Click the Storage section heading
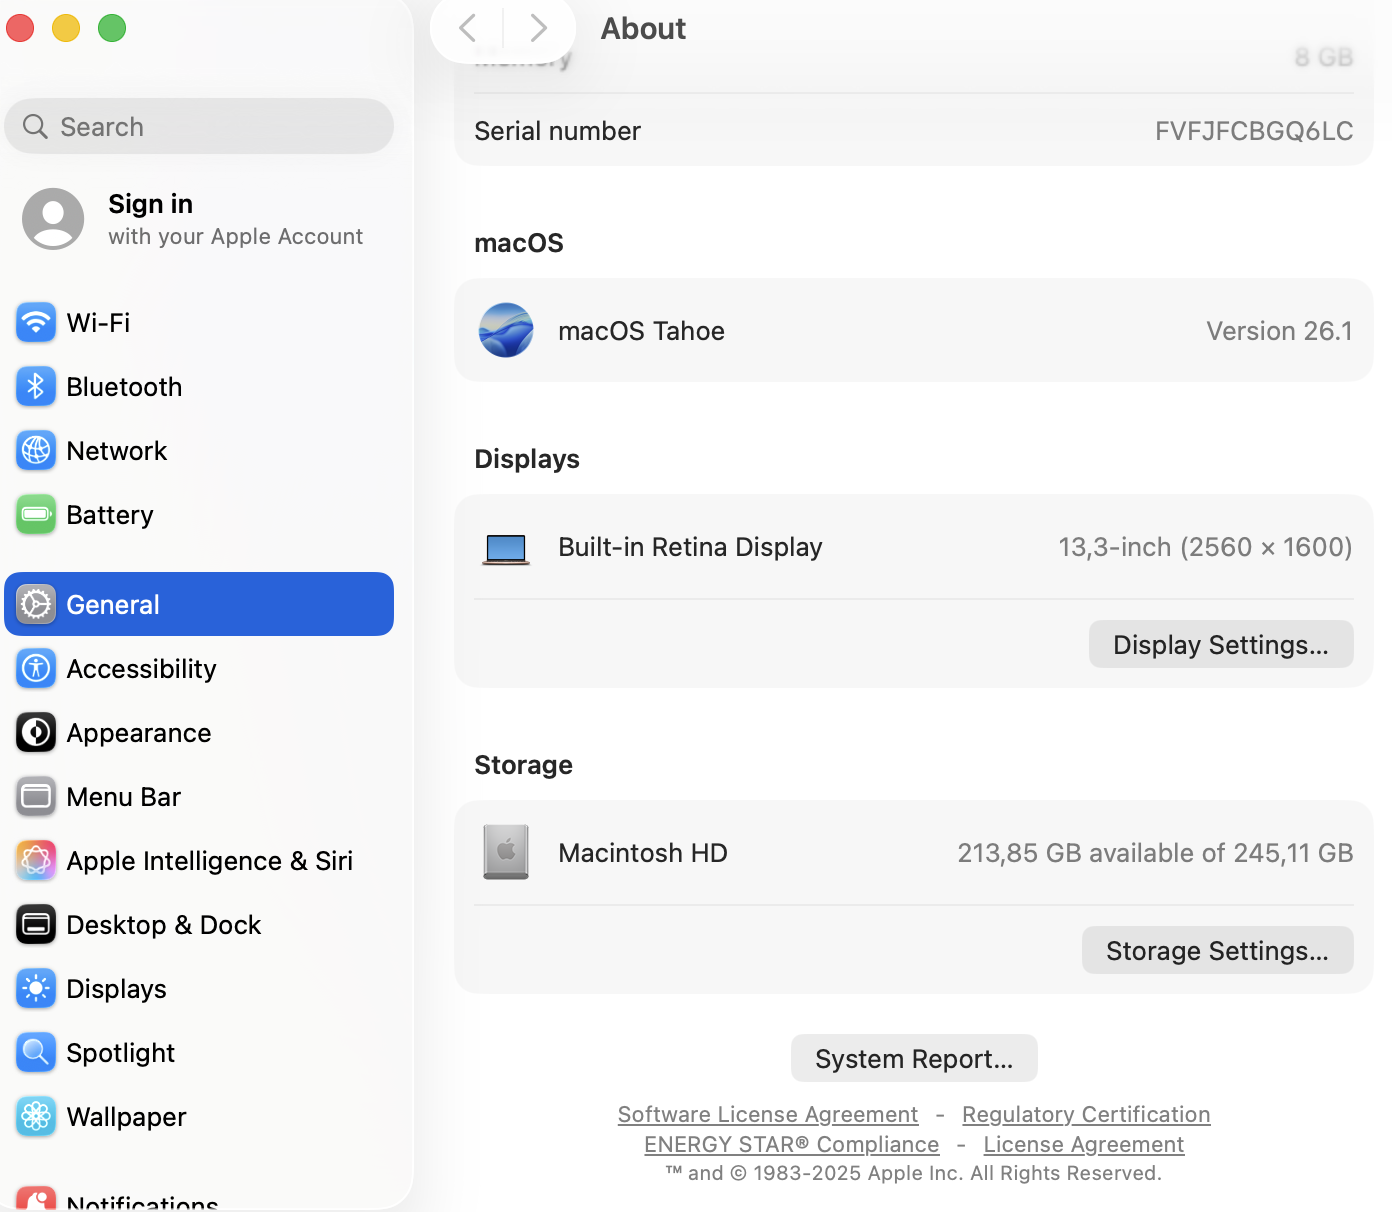Viewport: 1392px width, 1212px height. coord(524,765)
